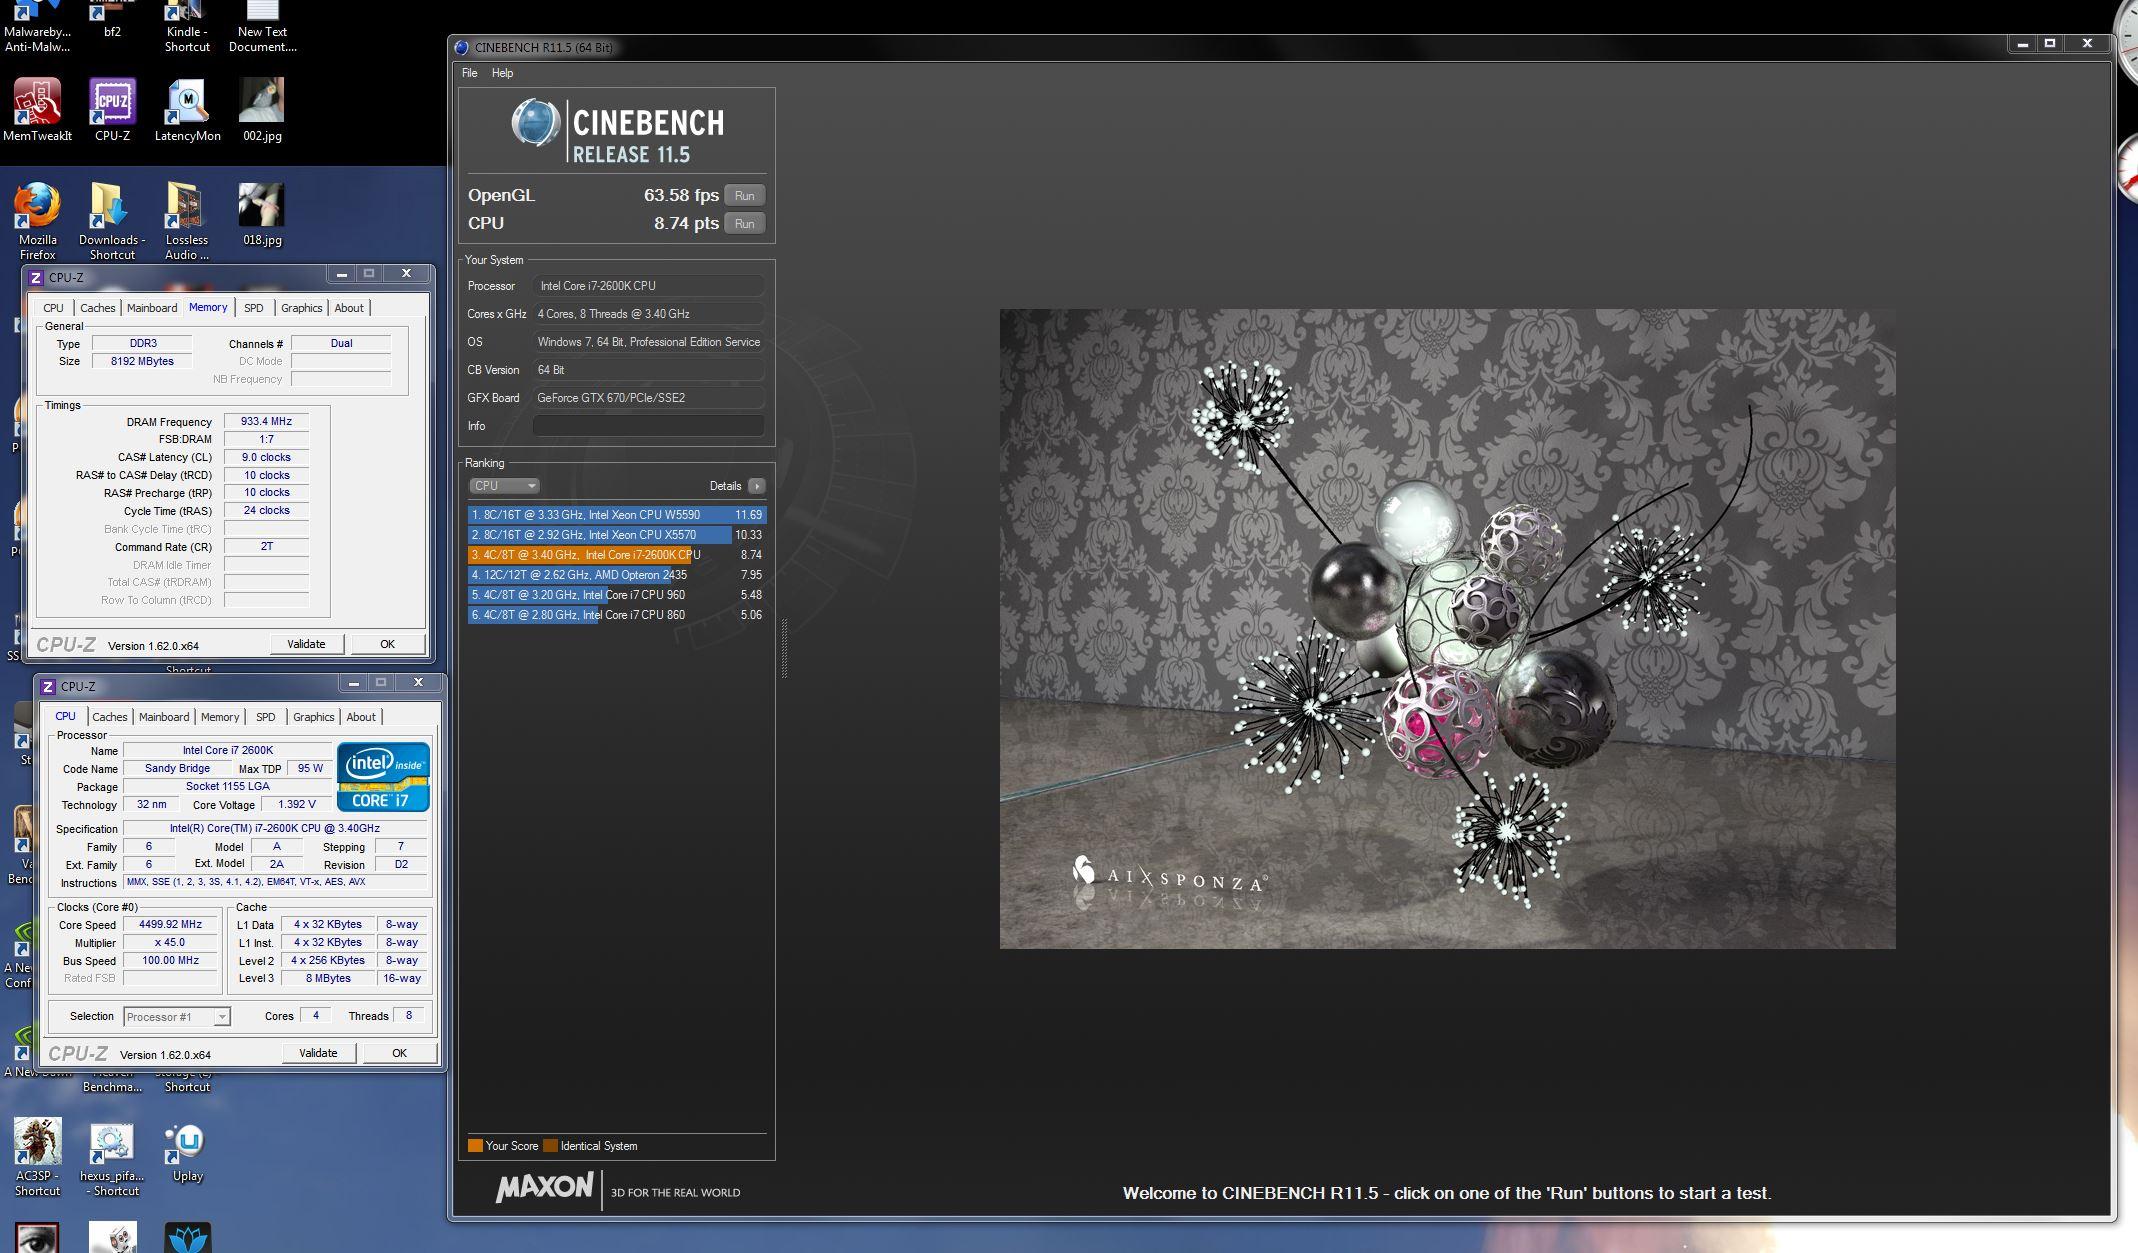Click the Intel Core i7-2600K processor field
2138x1253 pixels.
coord(648,286)
